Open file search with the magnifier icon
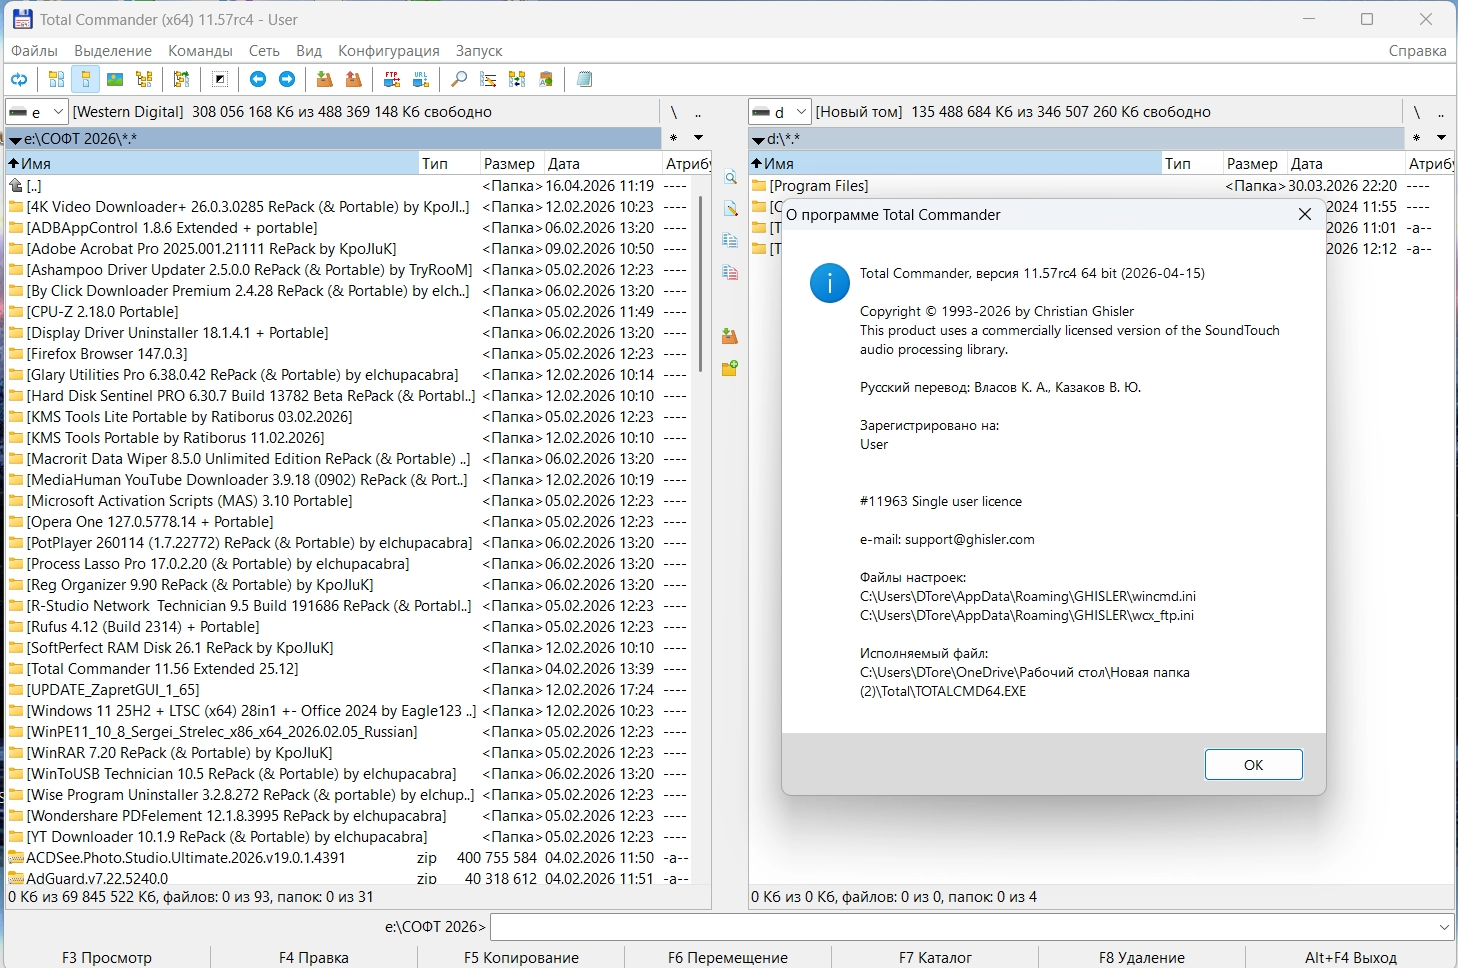 459,80
